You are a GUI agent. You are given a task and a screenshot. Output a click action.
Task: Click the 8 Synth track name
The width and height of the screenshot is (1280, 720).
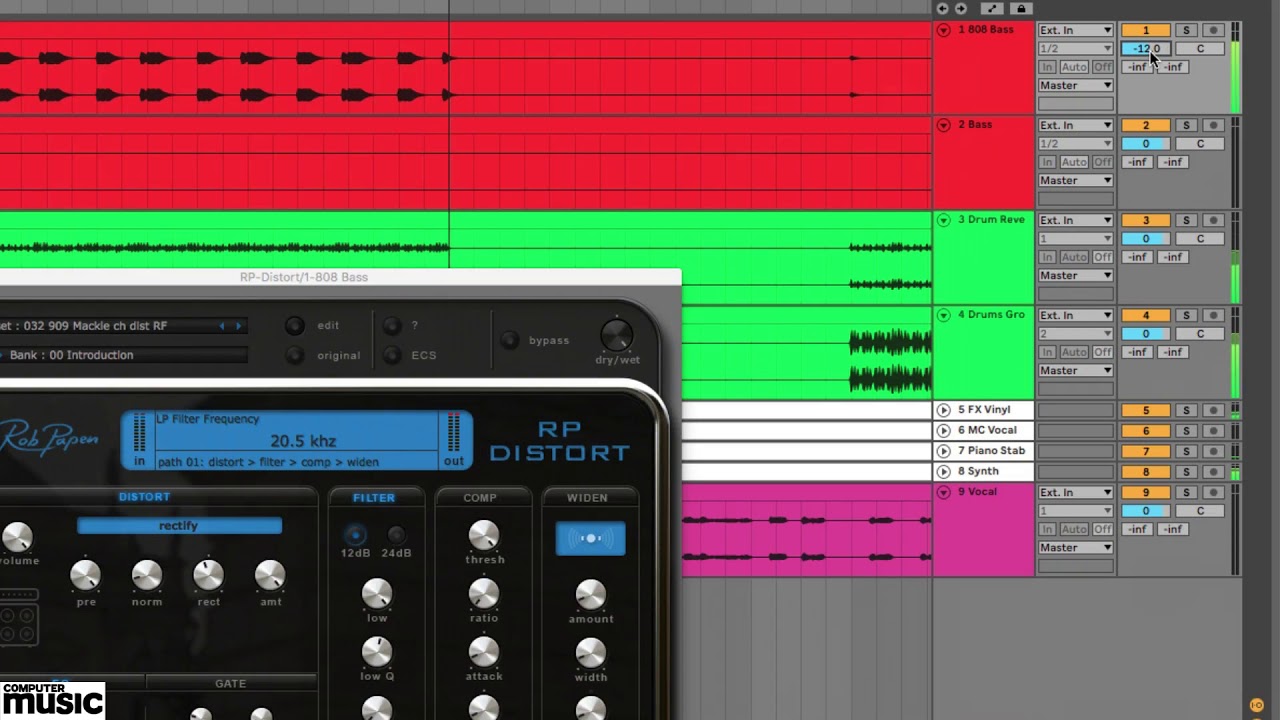tap(978, 471)
